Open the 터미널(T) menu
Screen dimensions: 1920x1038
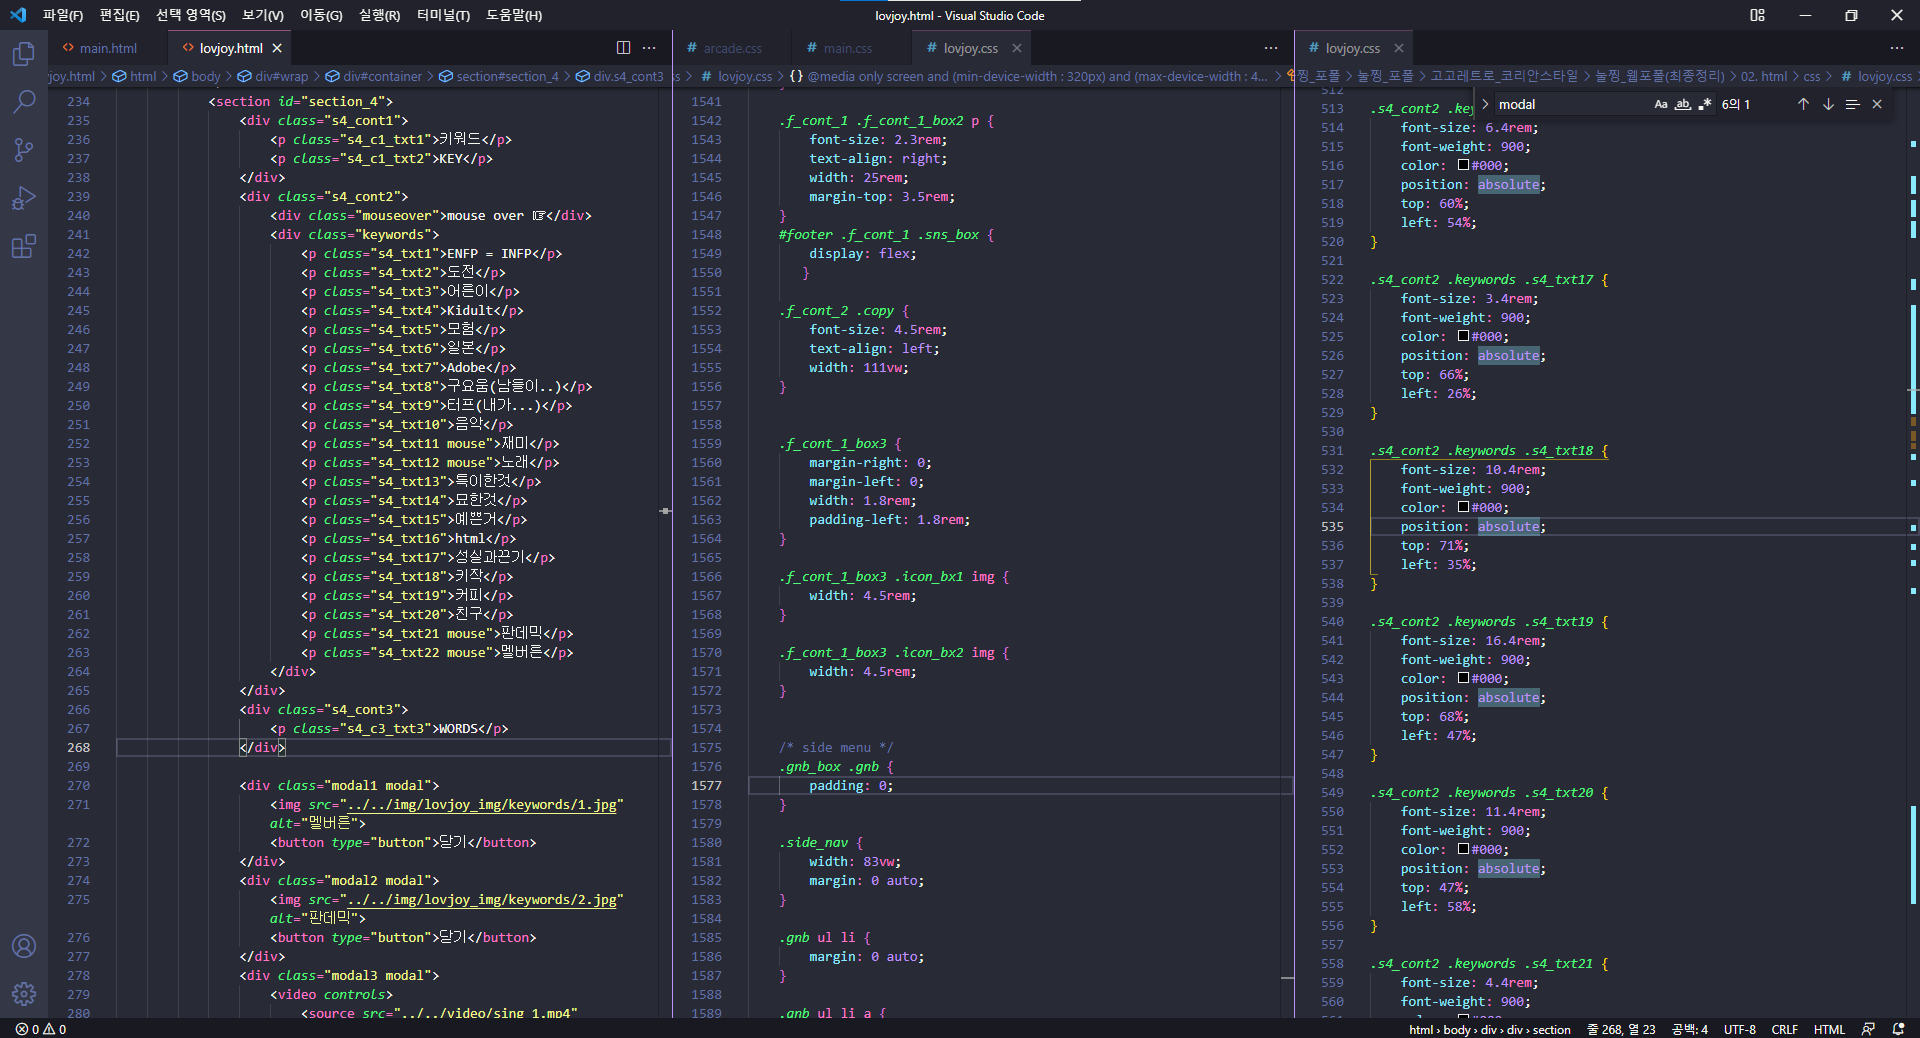[443, 15]
